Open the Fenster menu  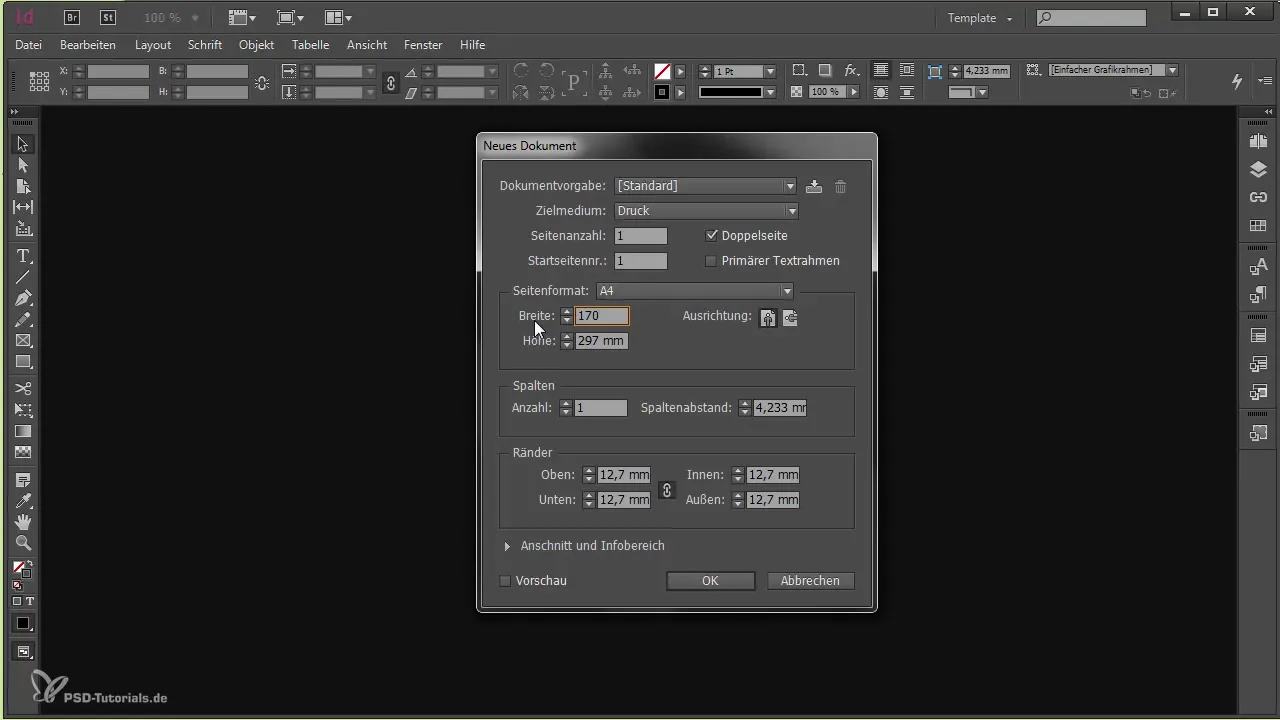tap(423, 45)
